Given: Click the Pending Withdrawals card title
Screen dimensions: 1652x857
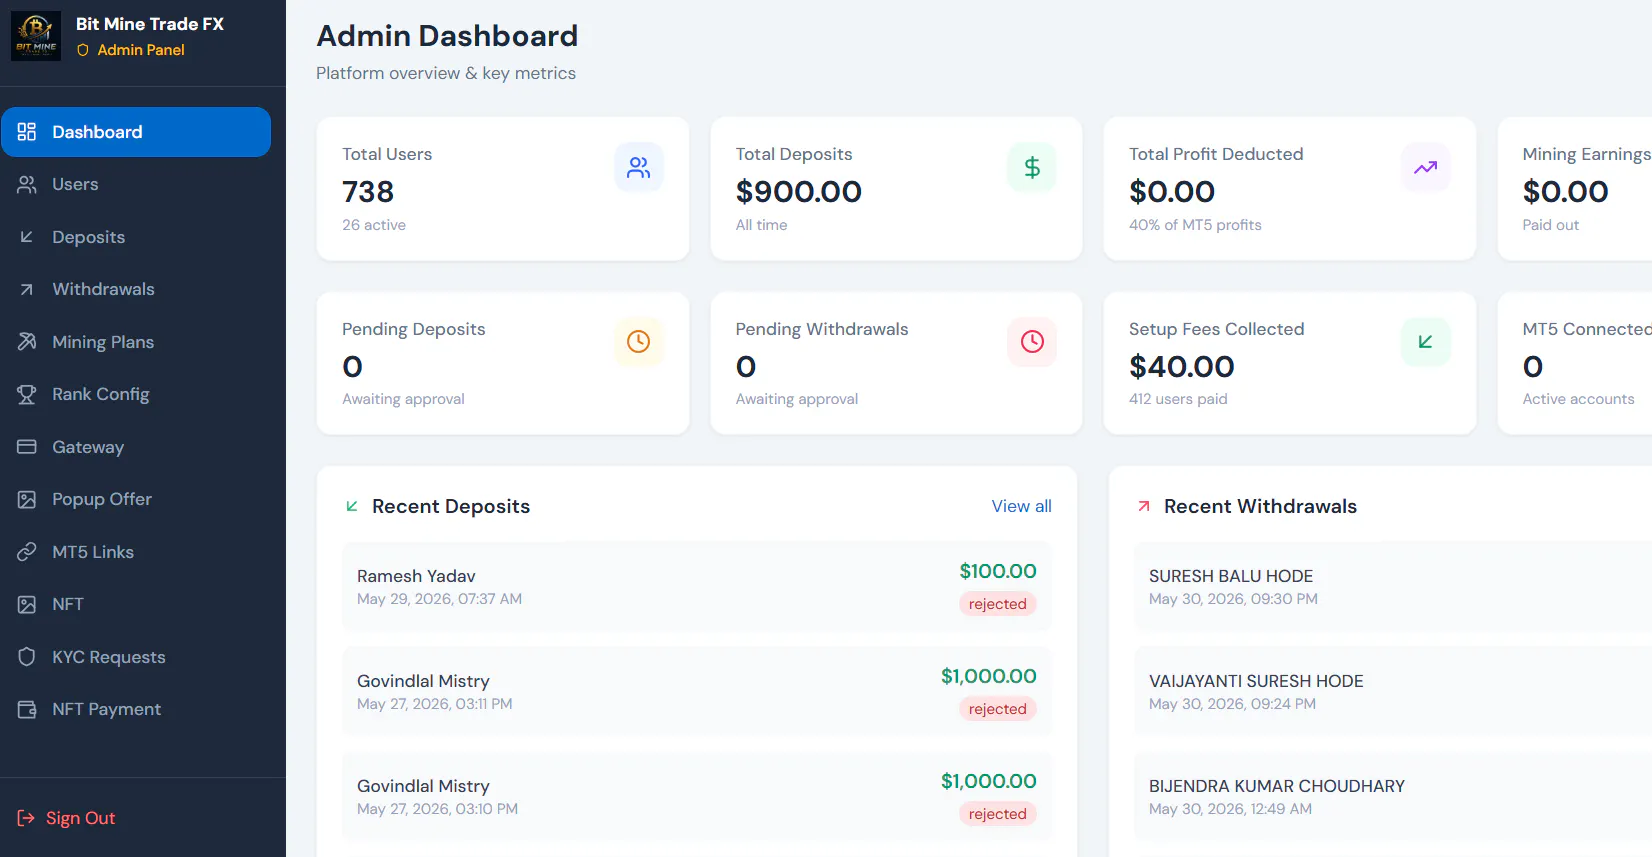Looking at the screenshot, I should [x=822, y=329].
